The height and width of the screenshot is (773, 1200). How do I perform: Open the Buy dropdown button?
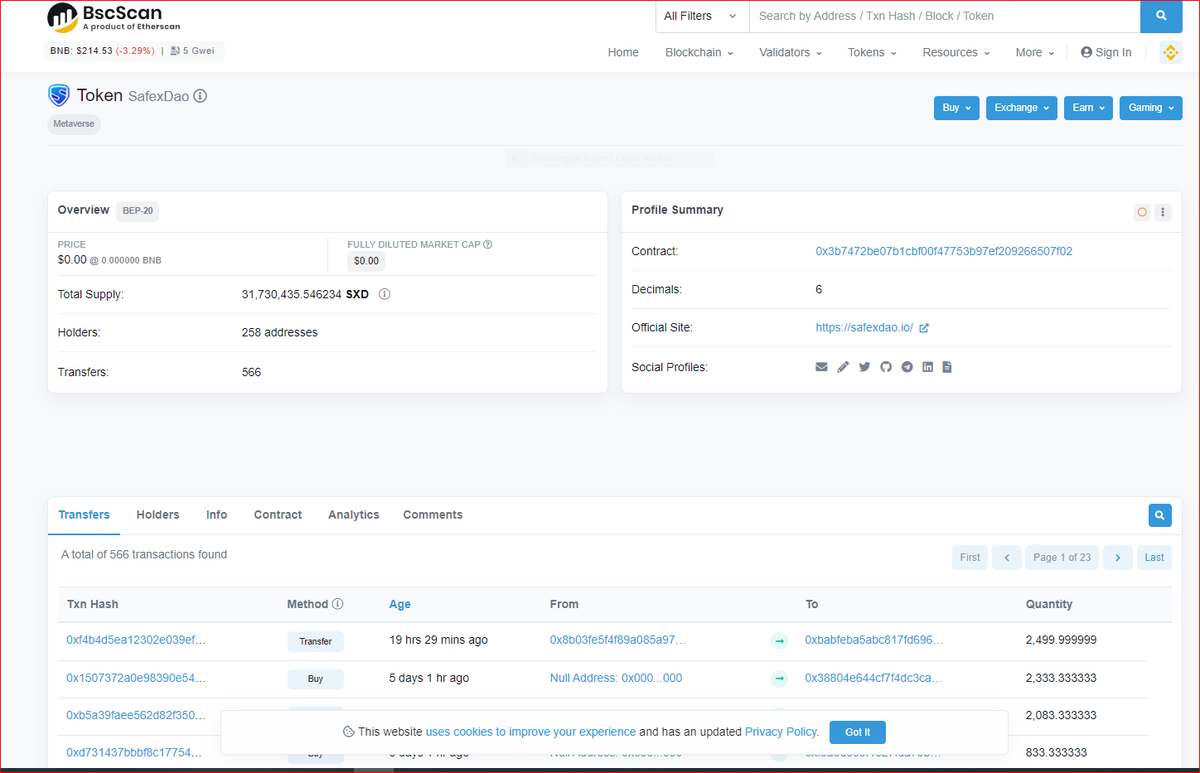tap(956, 108)
